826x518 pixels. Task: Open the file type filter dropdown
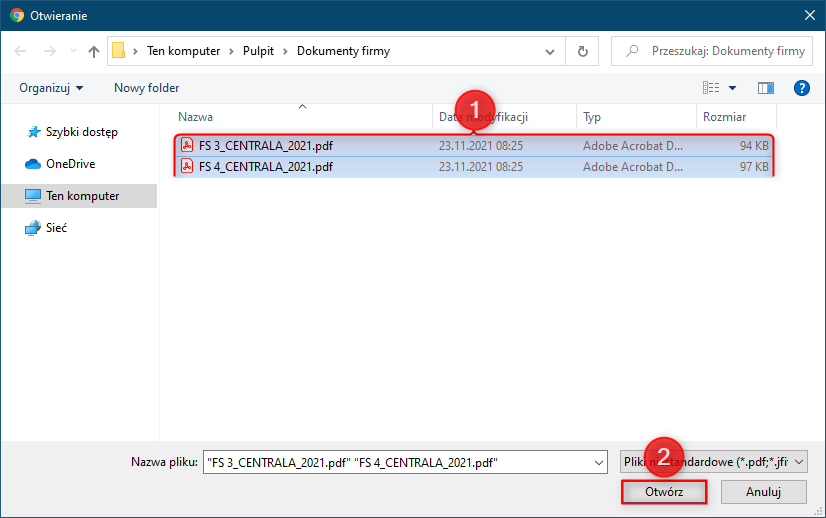click(714, 462)
